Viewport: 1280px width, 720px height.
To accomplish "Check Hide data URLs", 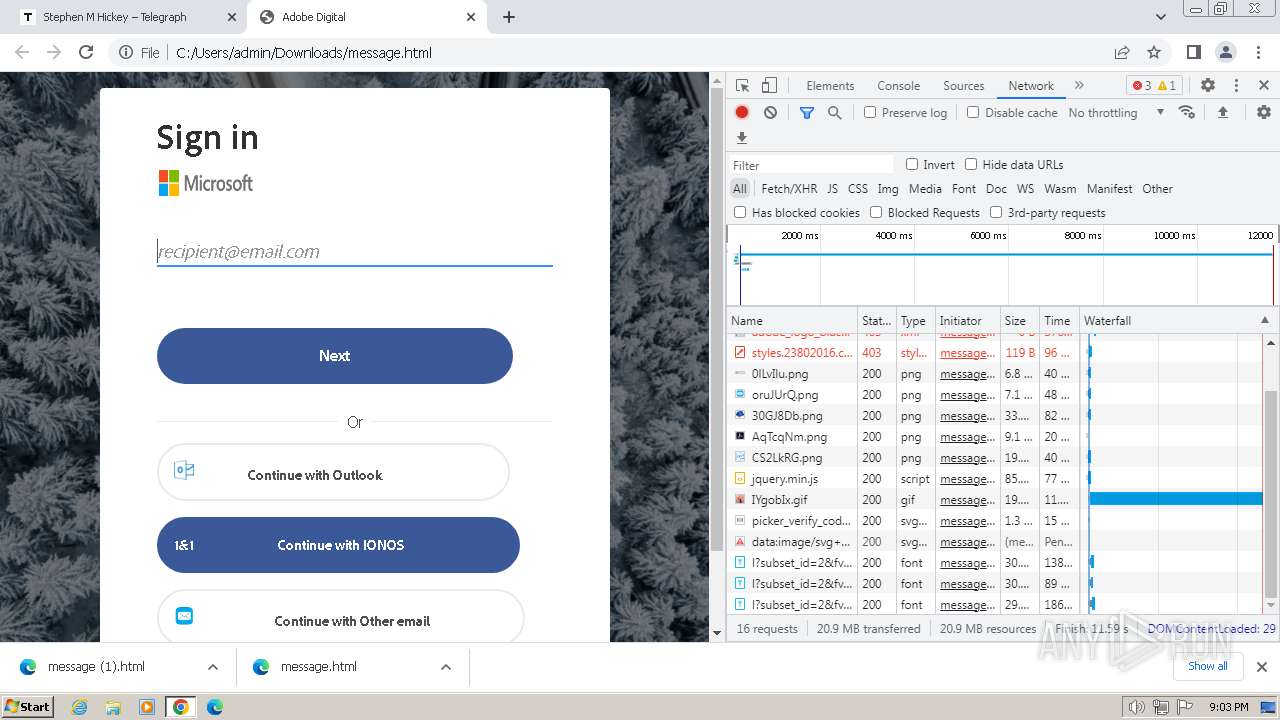I will point(971,165).
